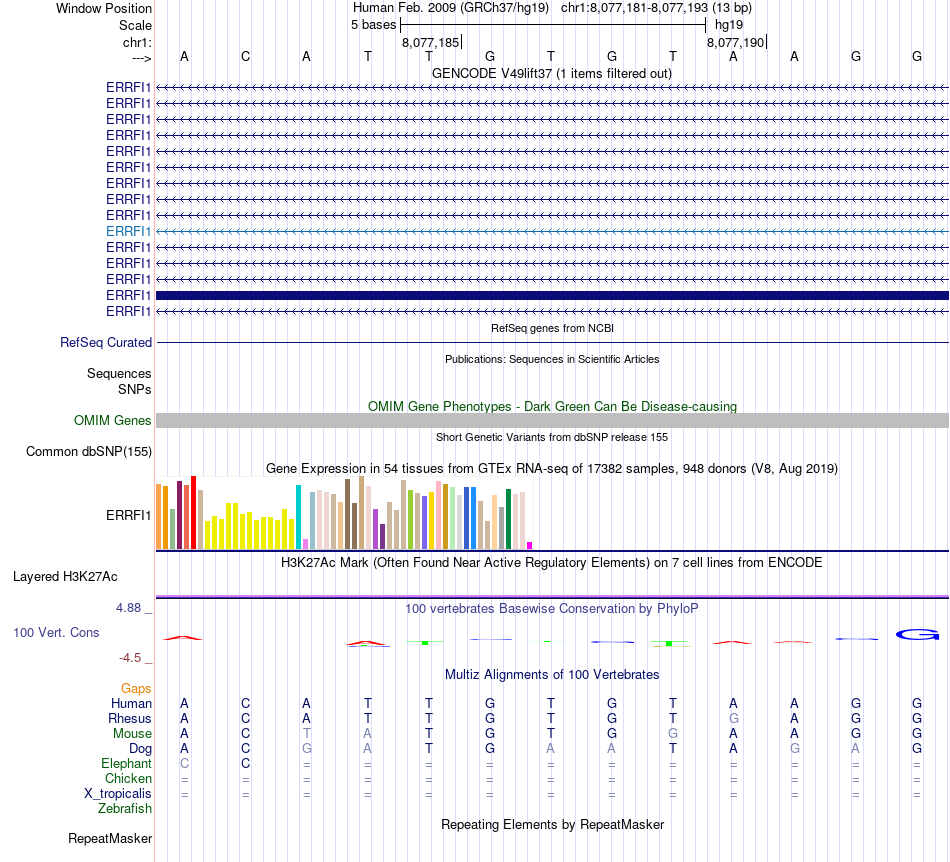Click the Window Position label
The width and height of the screenshot is (950, 862).
point(104,8)
